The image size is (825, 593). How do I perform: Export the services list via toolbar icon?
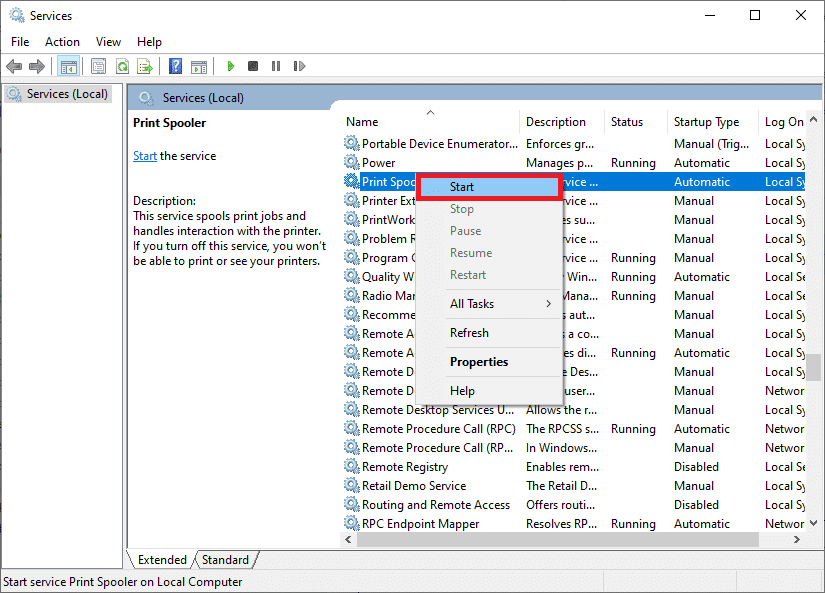(x=145, y=66)
